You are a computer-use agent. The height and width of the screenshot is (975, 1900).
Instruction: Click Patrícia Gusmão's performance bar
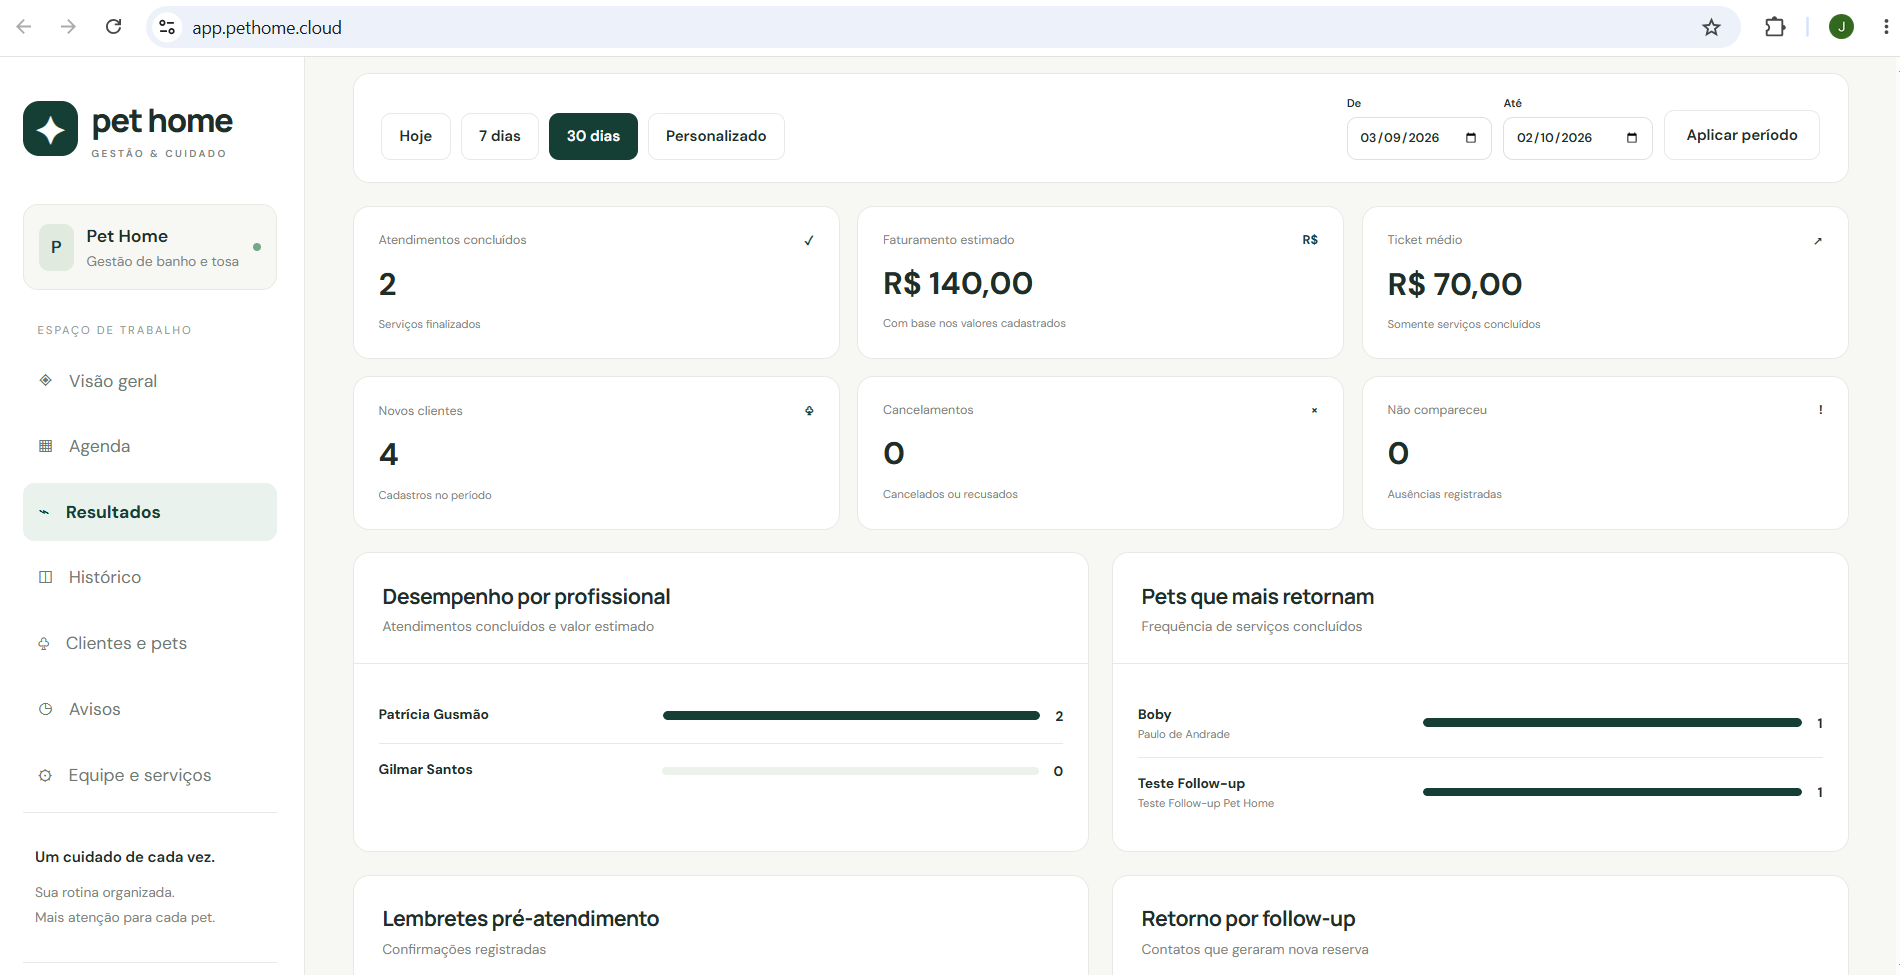pyautogui.click(x=851, y=715)
